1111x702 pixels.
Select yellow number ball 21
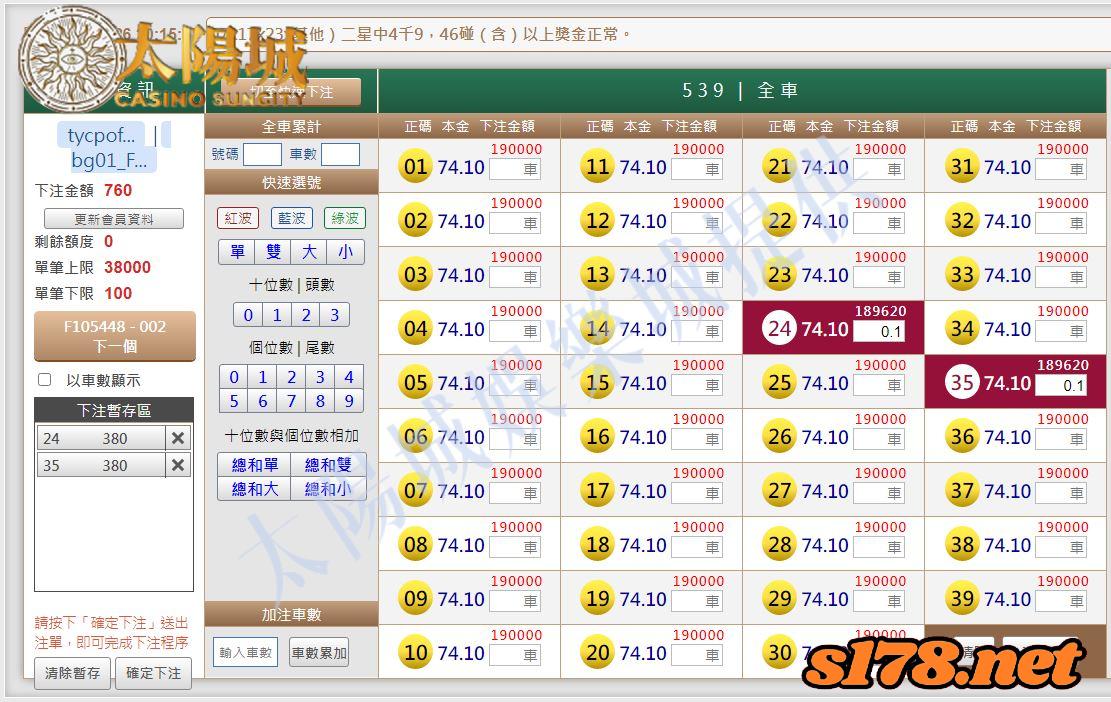(779, 166)
